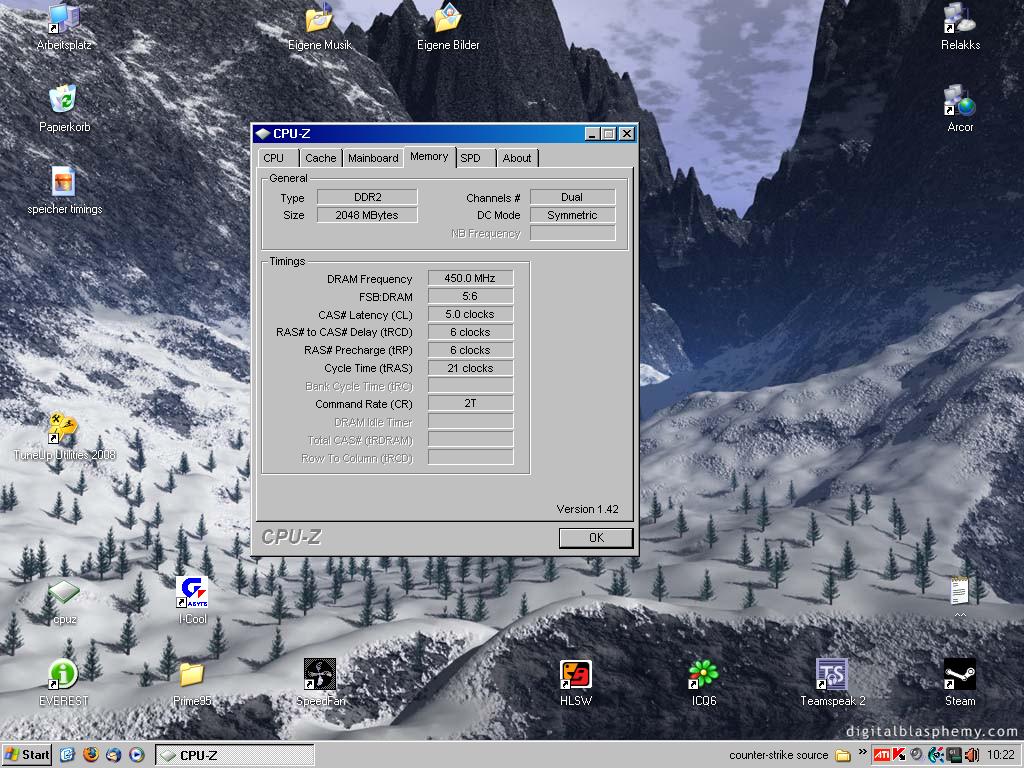Click the Version 1.42 text
Screen dimensions: 1024x768
587,509
